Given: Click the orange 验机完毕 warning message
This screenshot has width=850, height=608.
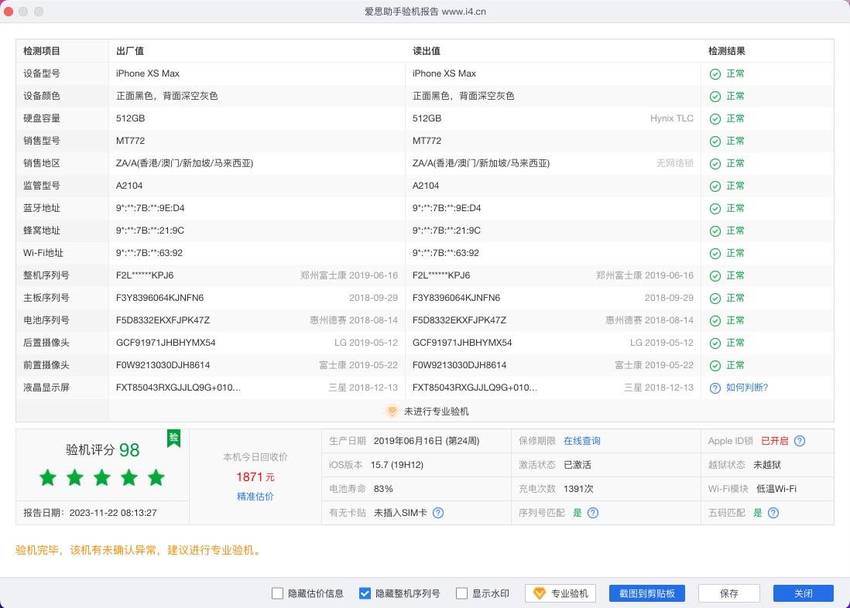Looking at the screenshot, I should click(x=138, y=551).
